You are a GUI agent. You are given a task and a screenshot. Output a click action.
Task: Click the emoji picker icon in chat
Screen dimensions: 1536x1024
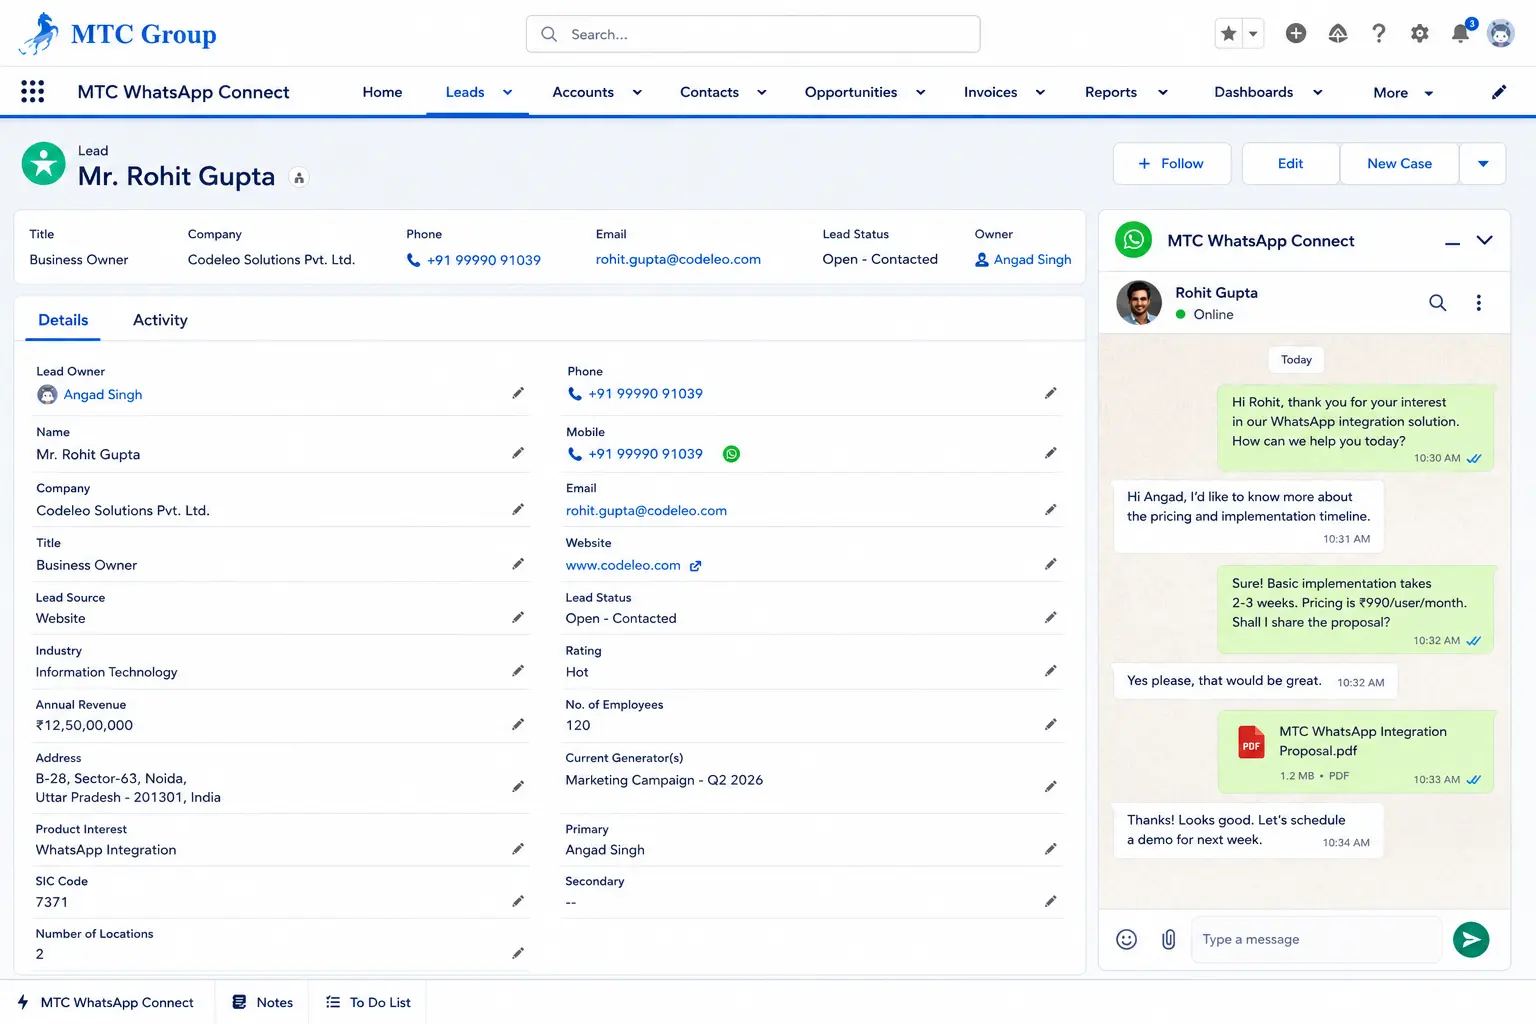[x=1126, y=939]
